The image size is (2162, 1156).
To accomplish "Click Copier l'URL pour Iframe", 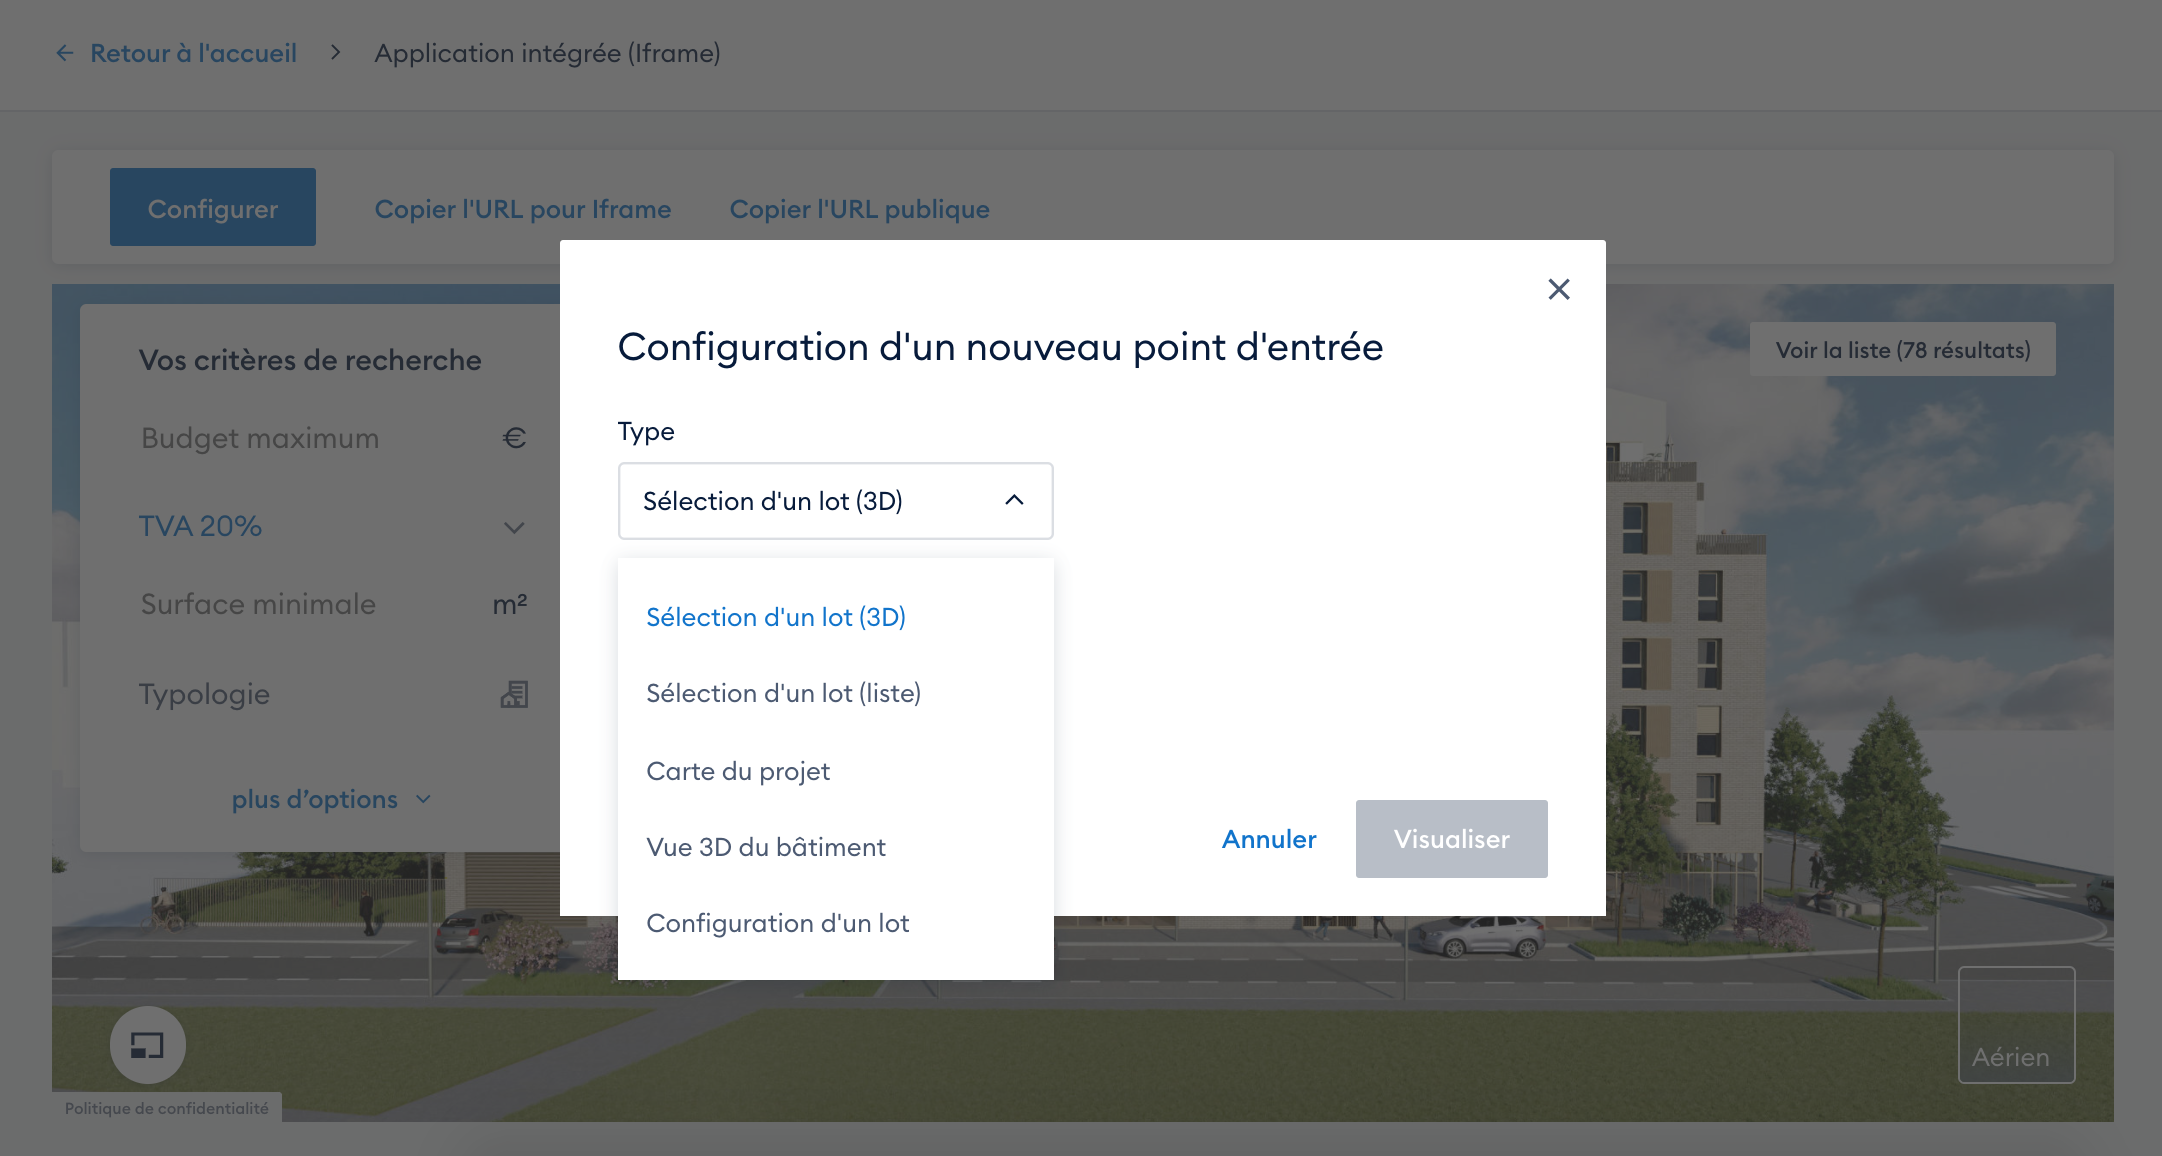I will (522, 209).
